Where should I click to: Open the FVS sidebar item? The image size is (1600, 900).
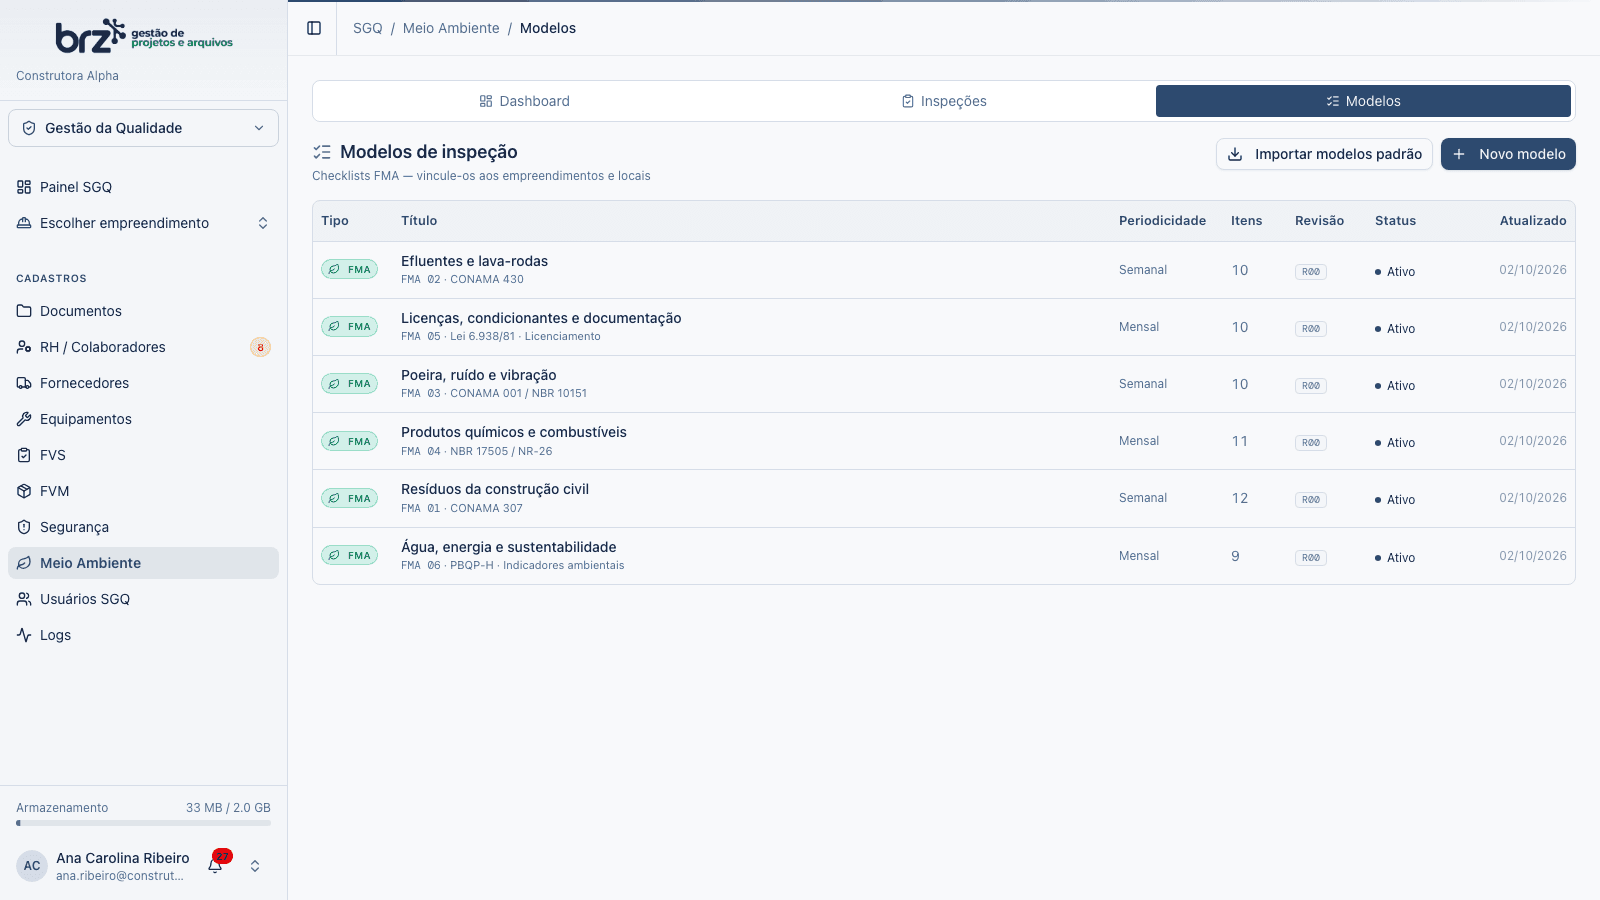click(x=143, y=455)
